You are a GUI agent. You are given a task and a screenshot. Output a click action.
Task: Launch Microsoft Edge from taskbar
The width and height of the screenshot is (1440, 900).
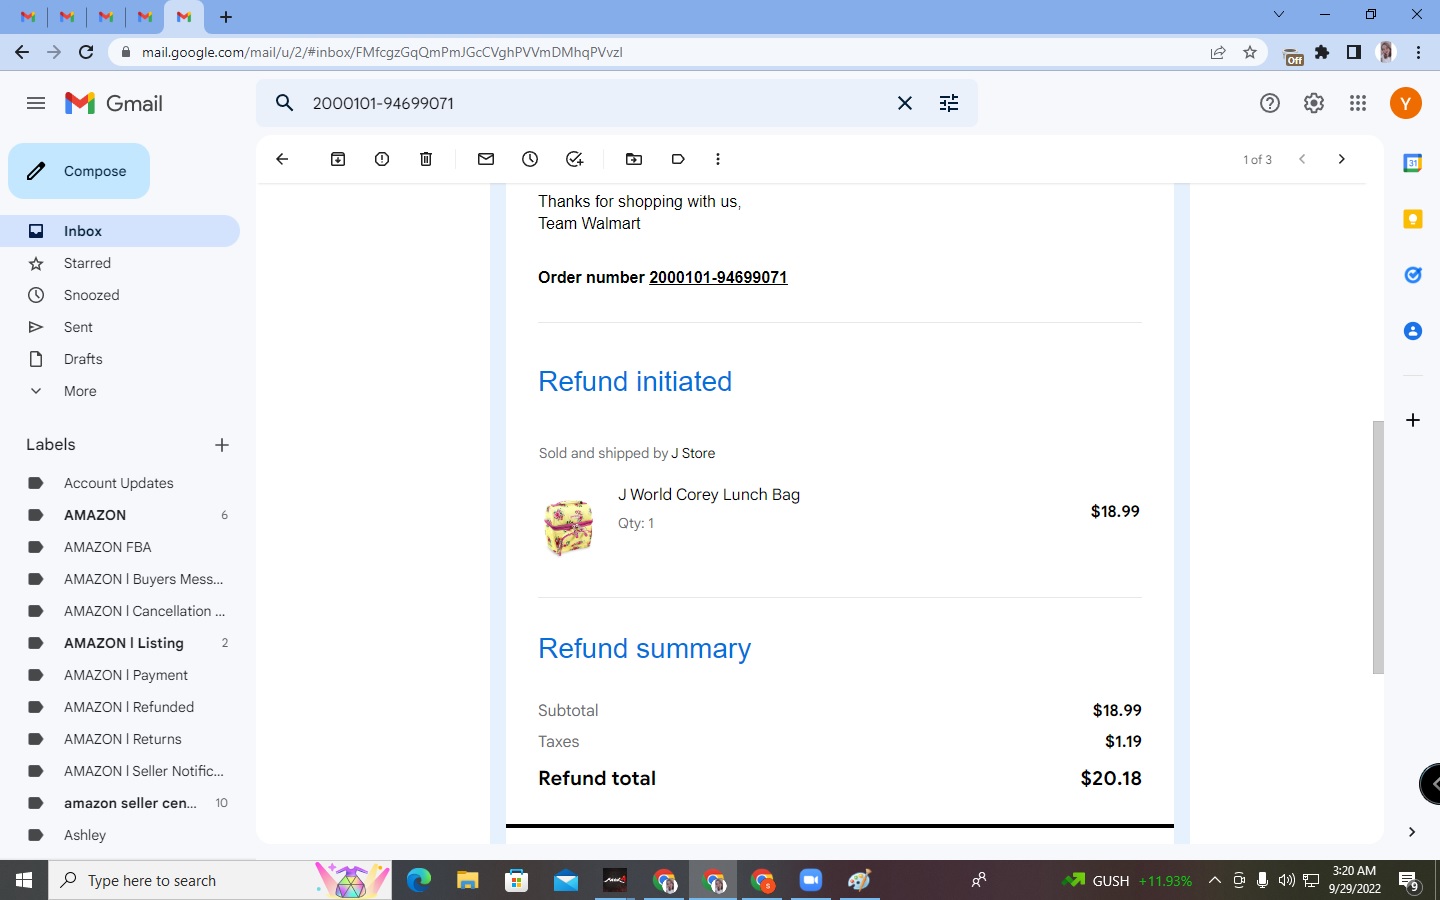(419, 880)
